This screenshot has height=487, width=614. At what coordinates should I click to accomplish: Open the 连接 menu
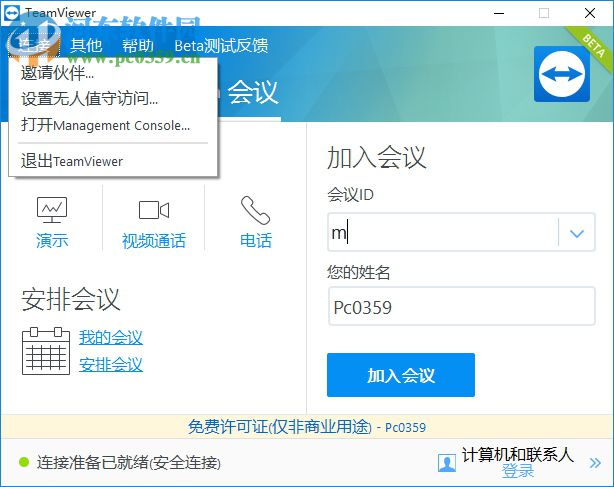pyautogui.click(x=34, y=46)
